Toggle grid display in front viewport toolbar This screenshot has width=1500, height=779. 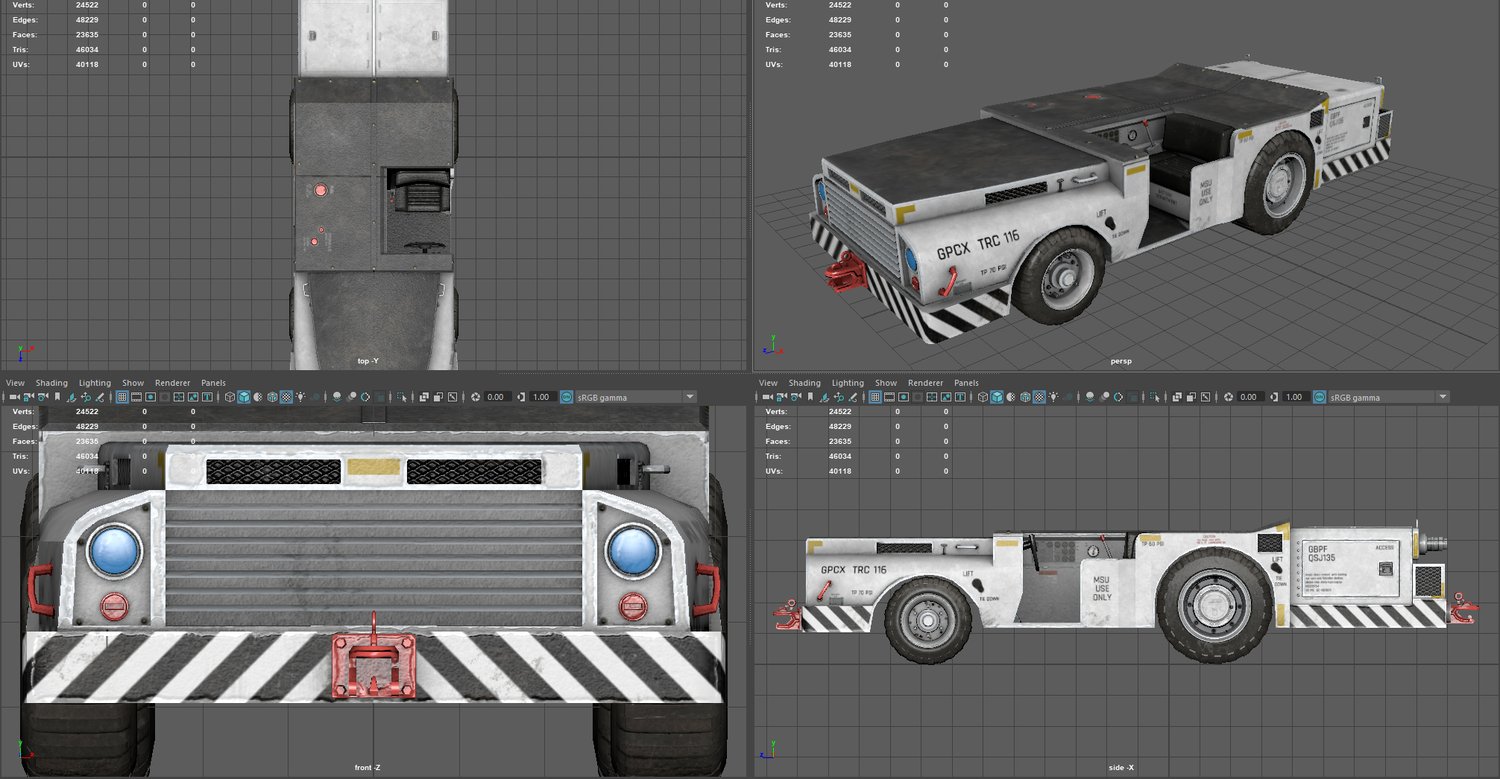[122, 397]
